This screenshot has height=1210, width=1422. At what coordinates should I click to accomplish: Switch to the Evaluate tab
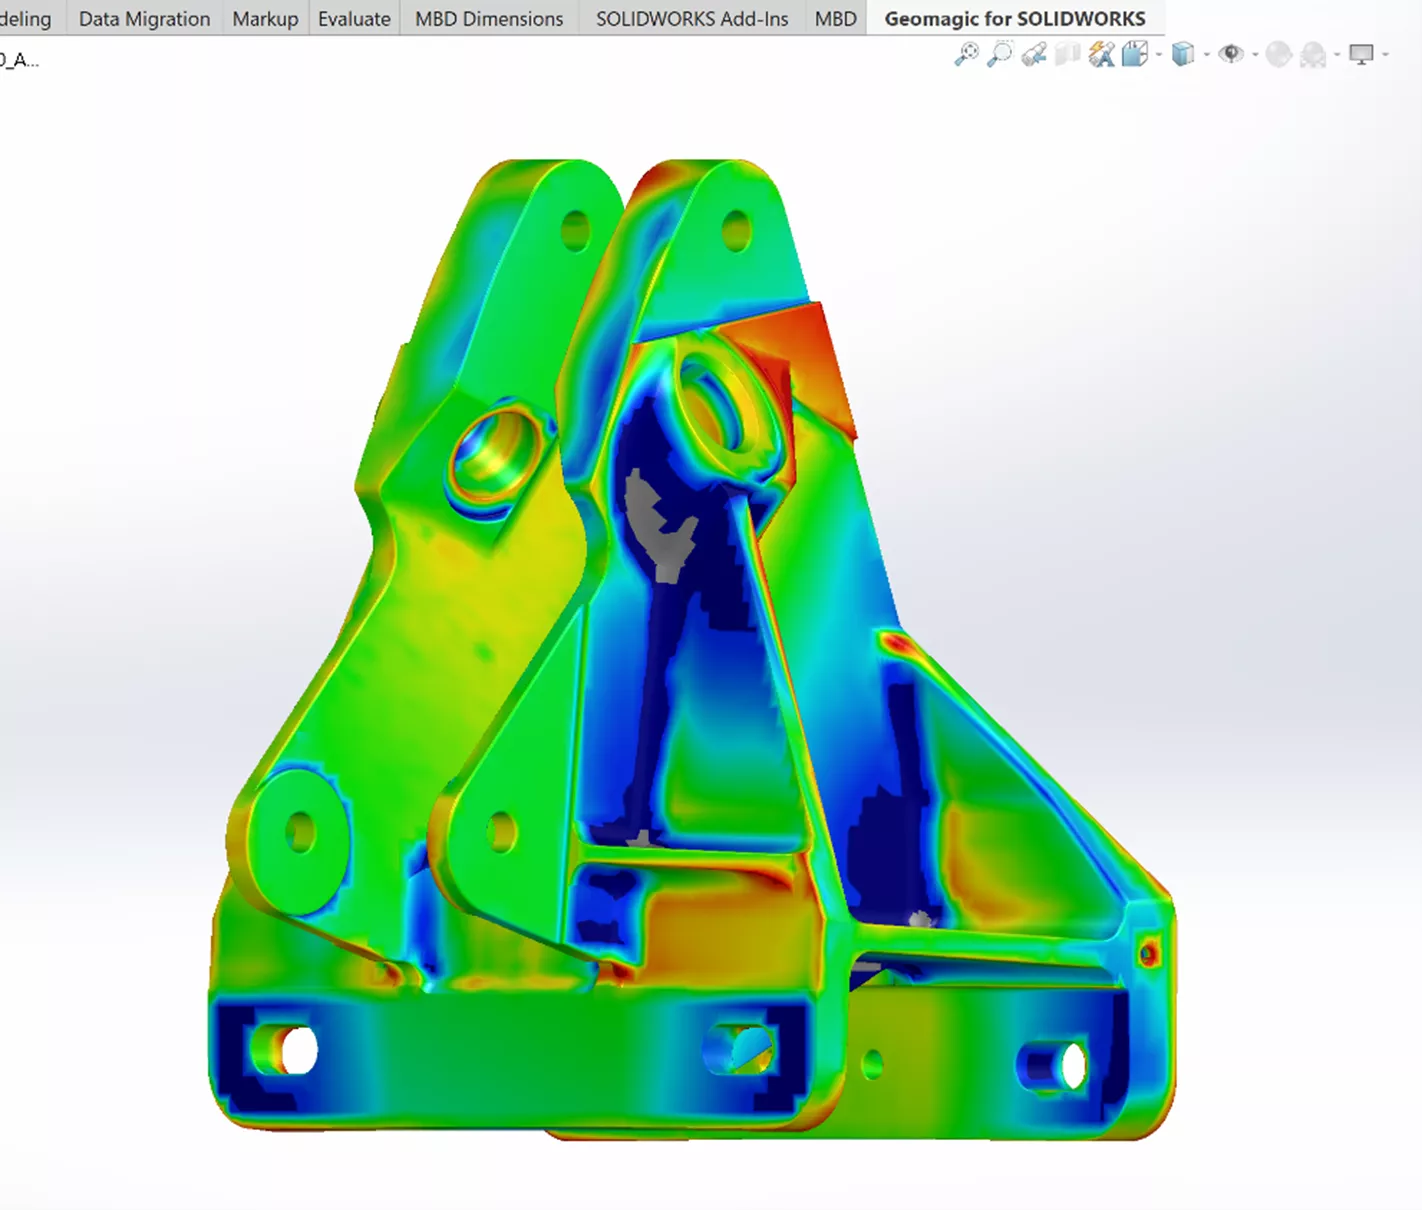[x=354, y=18]
